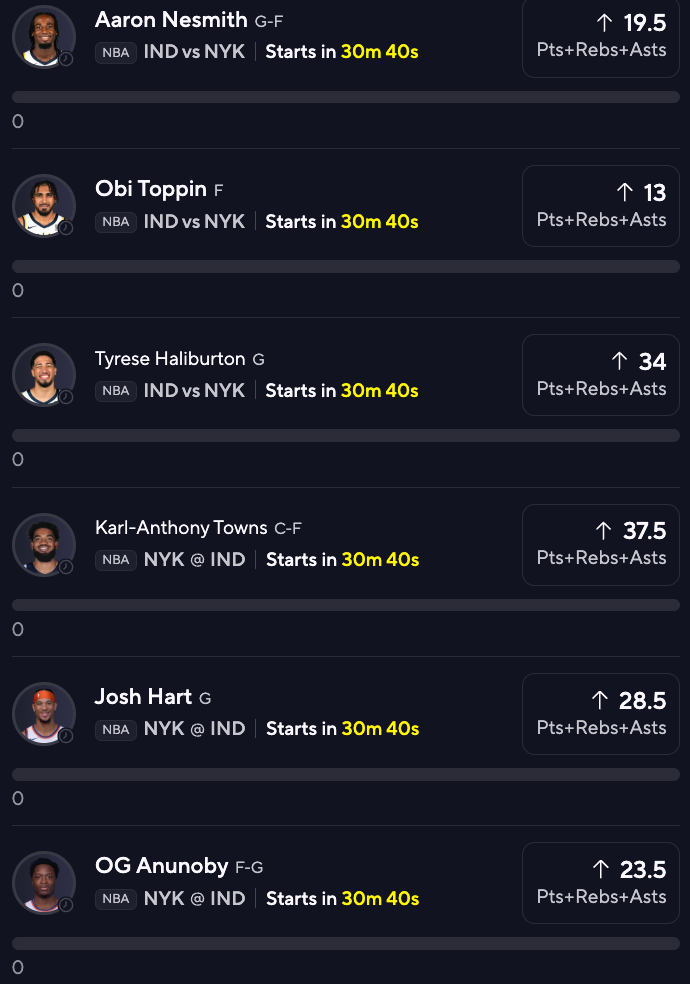This screenshot has height=984, width=690.
Task: Click the clock icon on Obi Toppin's avatar
Action: 66,228
